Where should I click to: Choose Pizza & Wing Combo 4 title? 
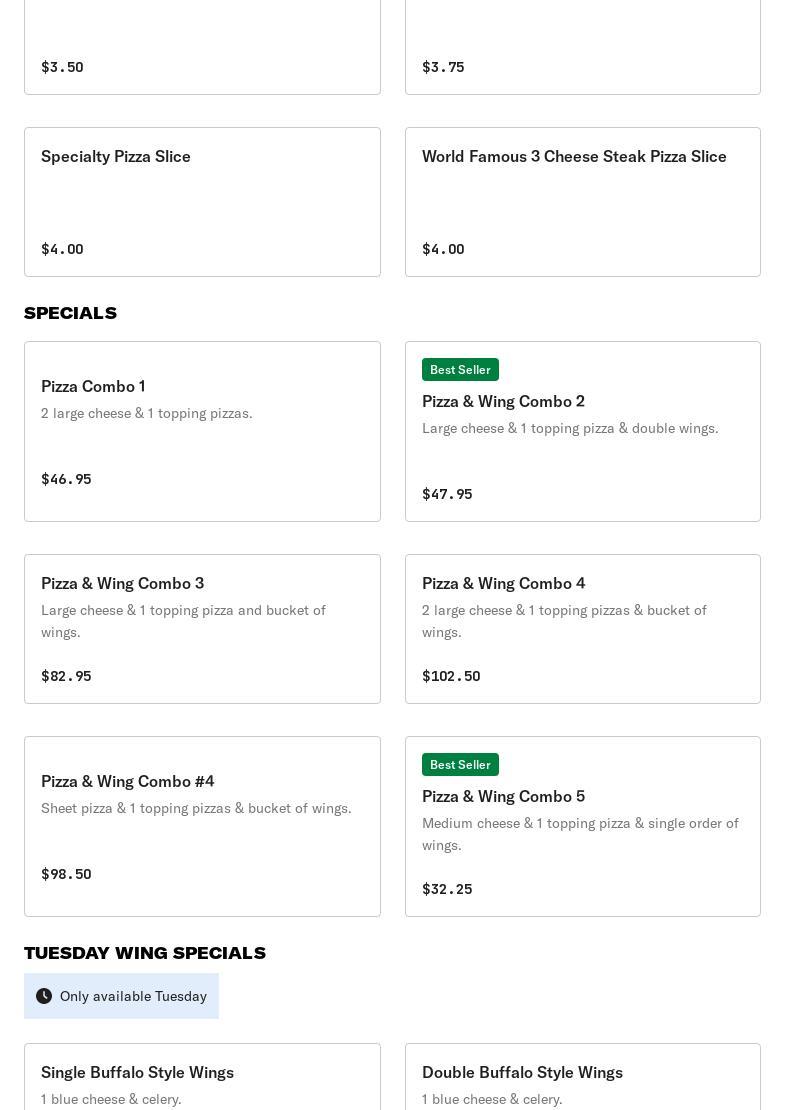503,583
